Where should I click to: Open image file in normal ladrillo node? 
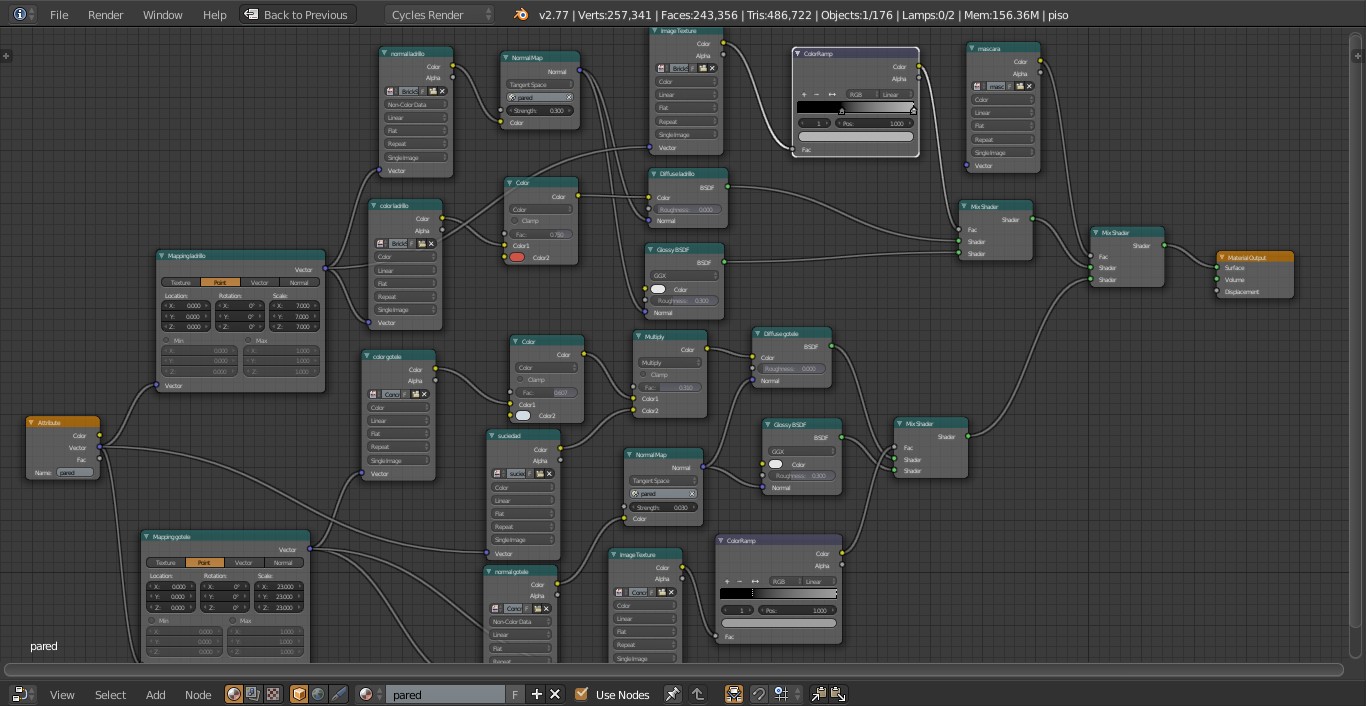click(433, 91)
